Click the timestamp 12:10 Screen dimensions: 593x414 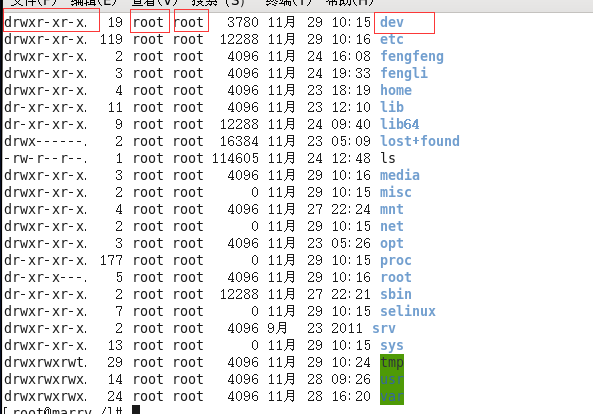(351, 107)
